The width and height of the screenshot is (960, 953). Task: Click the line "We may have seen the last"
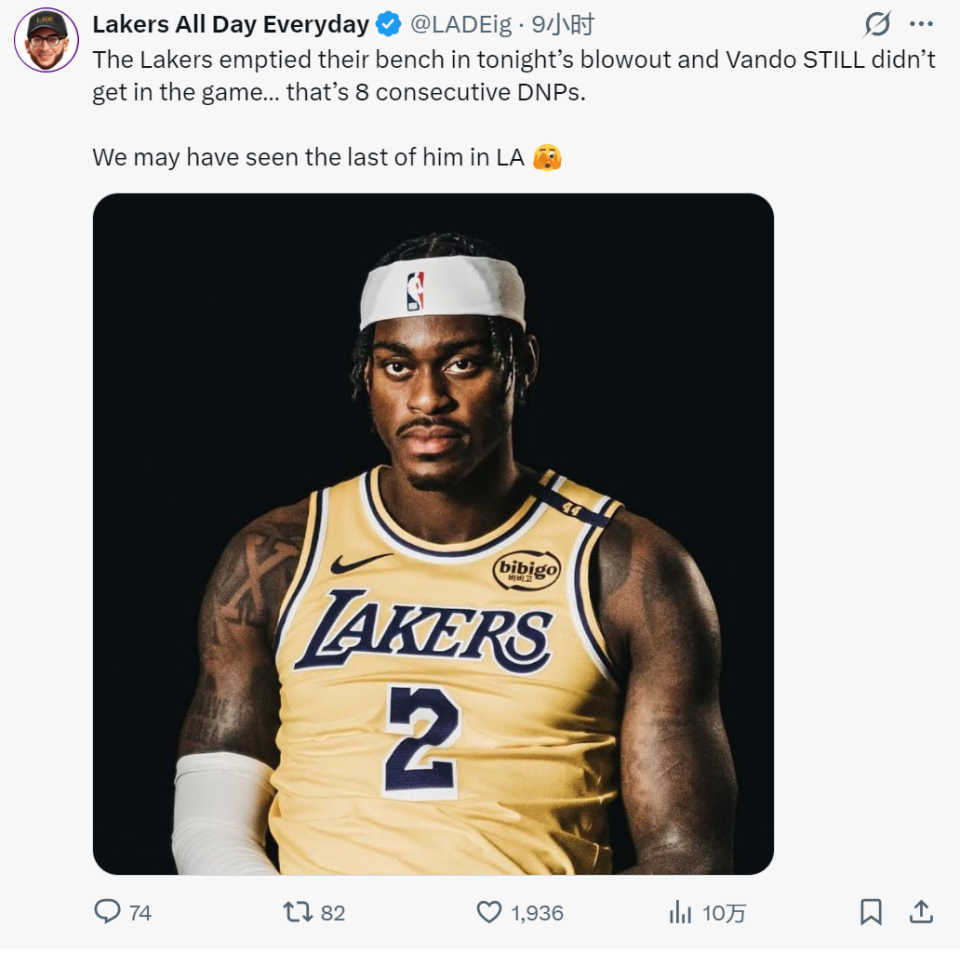(308, 157)
